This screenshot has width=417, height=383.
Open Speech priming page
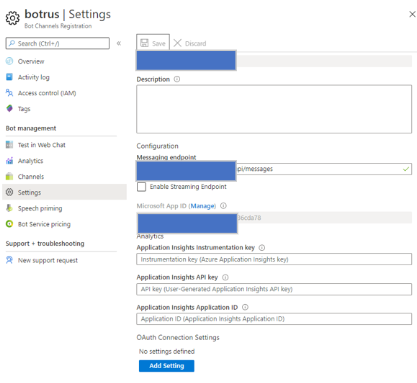40,208
